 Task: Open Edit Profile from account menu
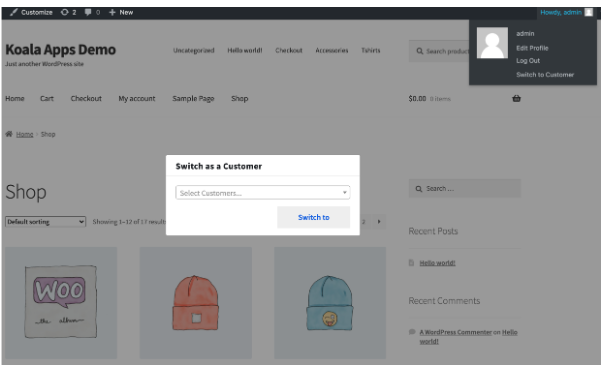532,48
